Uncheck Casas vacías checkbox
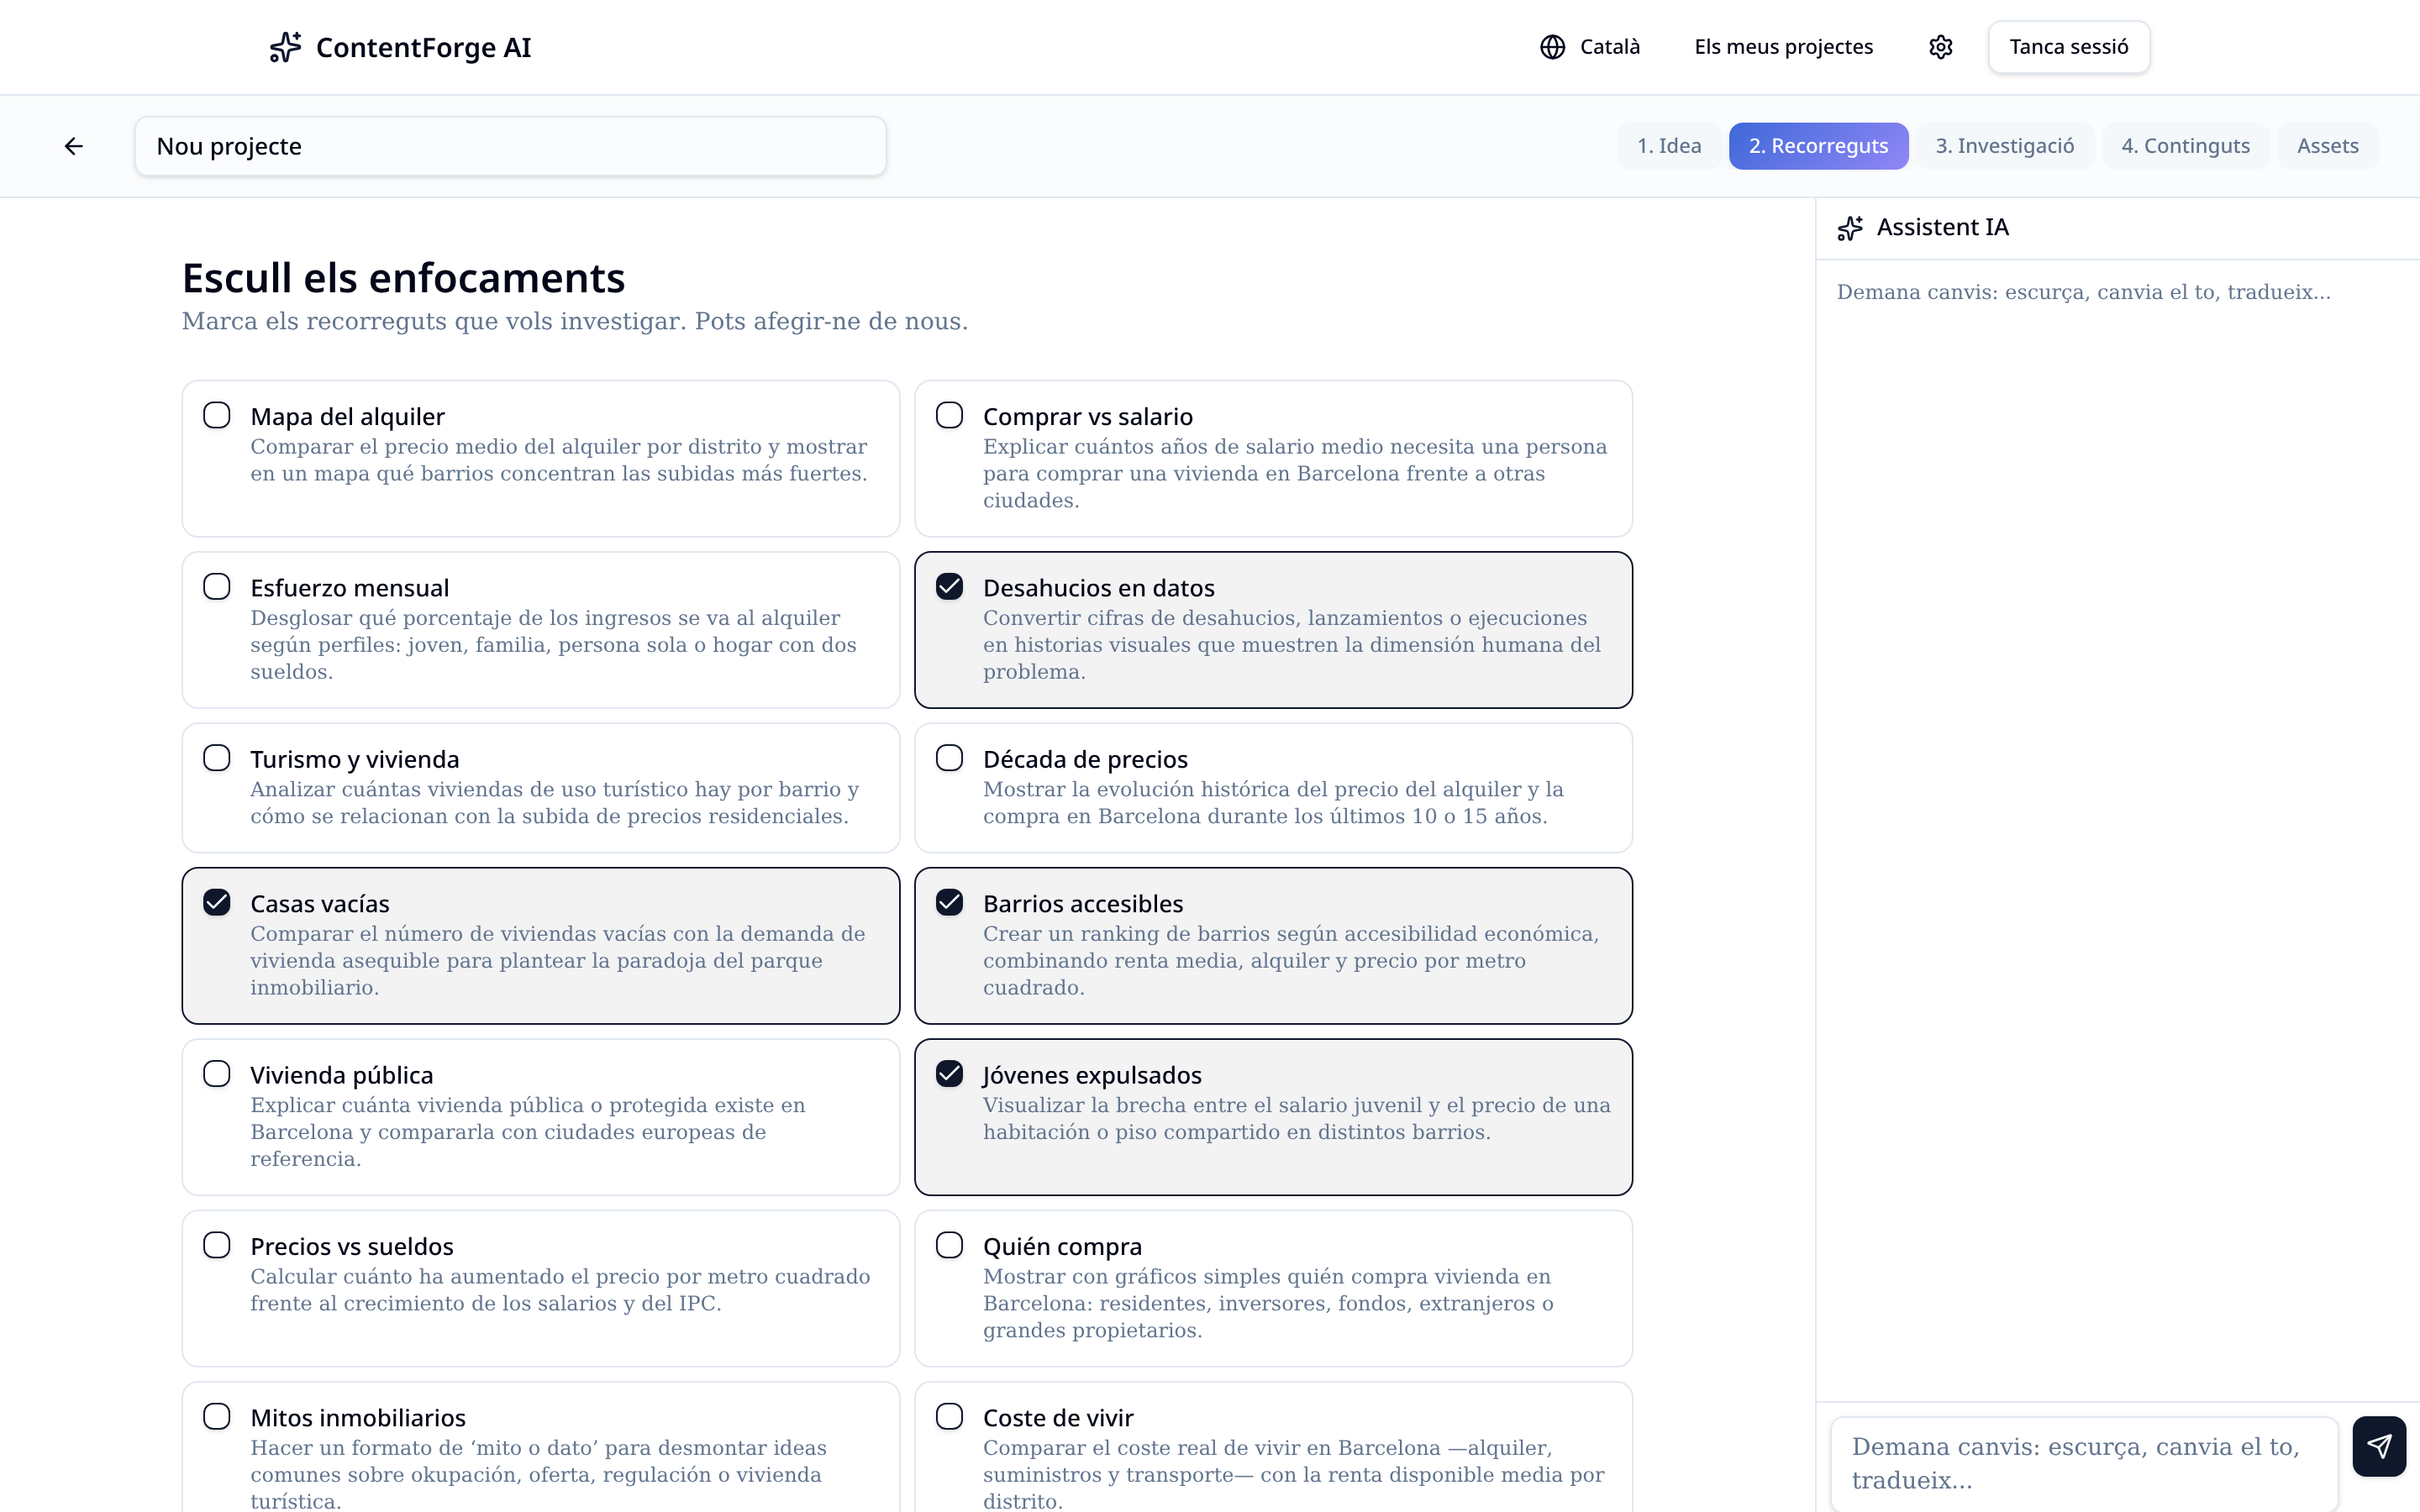The height and width of the screenshot is (1512, 2420). click(x=217, y=902)
